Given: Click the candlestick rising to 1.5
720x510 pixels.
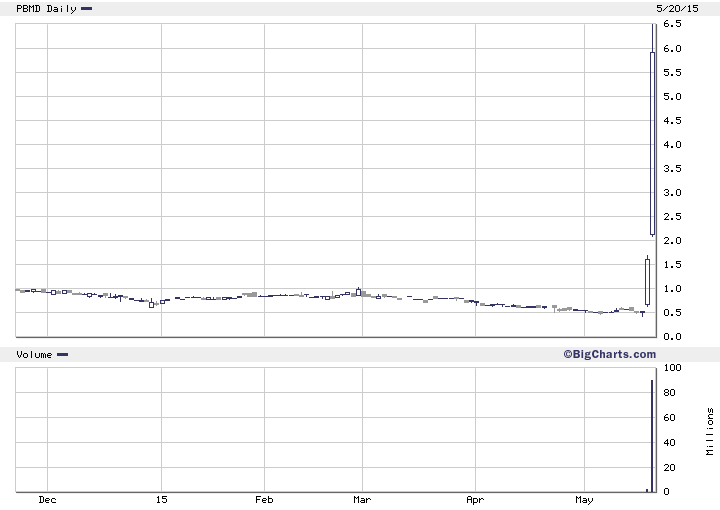Looking at the screenshot, I should pos(647,282).
